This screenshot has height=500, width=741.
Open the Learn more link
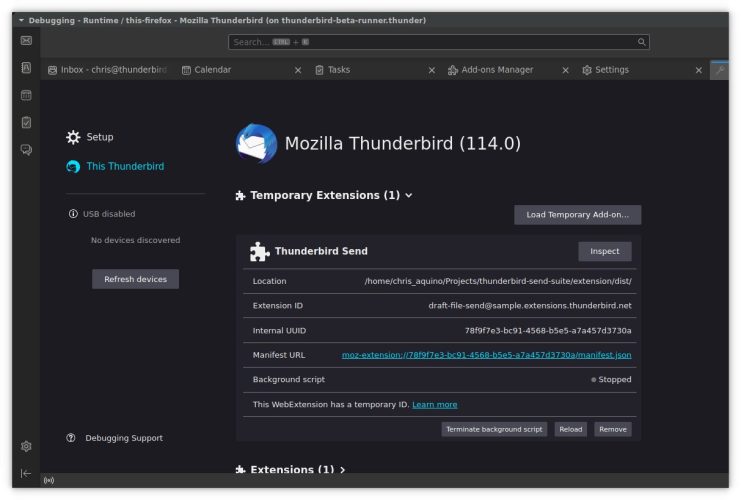[x=435, y=405]
